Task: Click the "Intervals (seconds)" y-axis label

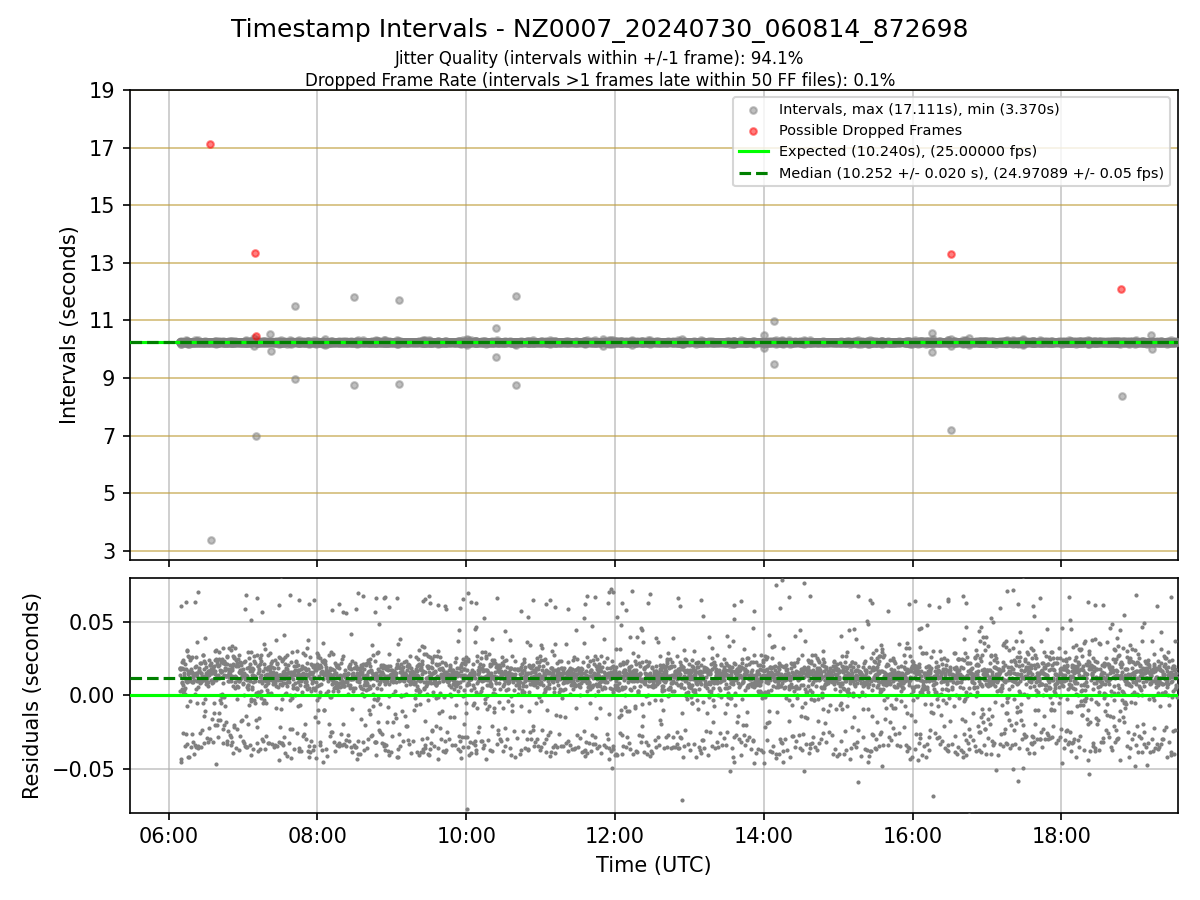Action: pos(68,325)
